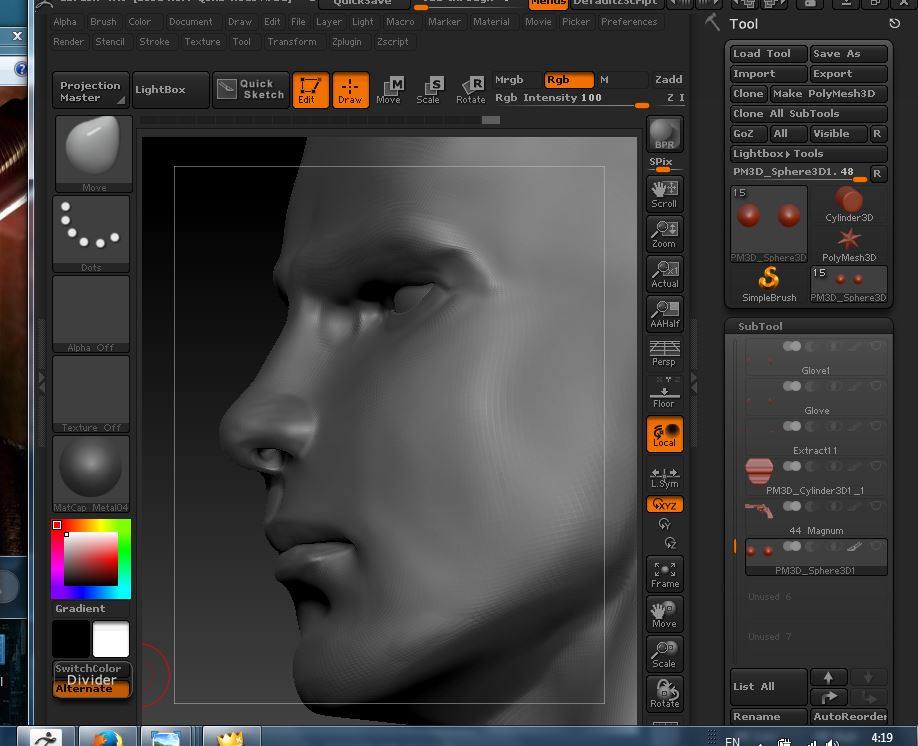Click the right shelf Scale icon
The width and height of the screenshot is (918, 746).
664,654
